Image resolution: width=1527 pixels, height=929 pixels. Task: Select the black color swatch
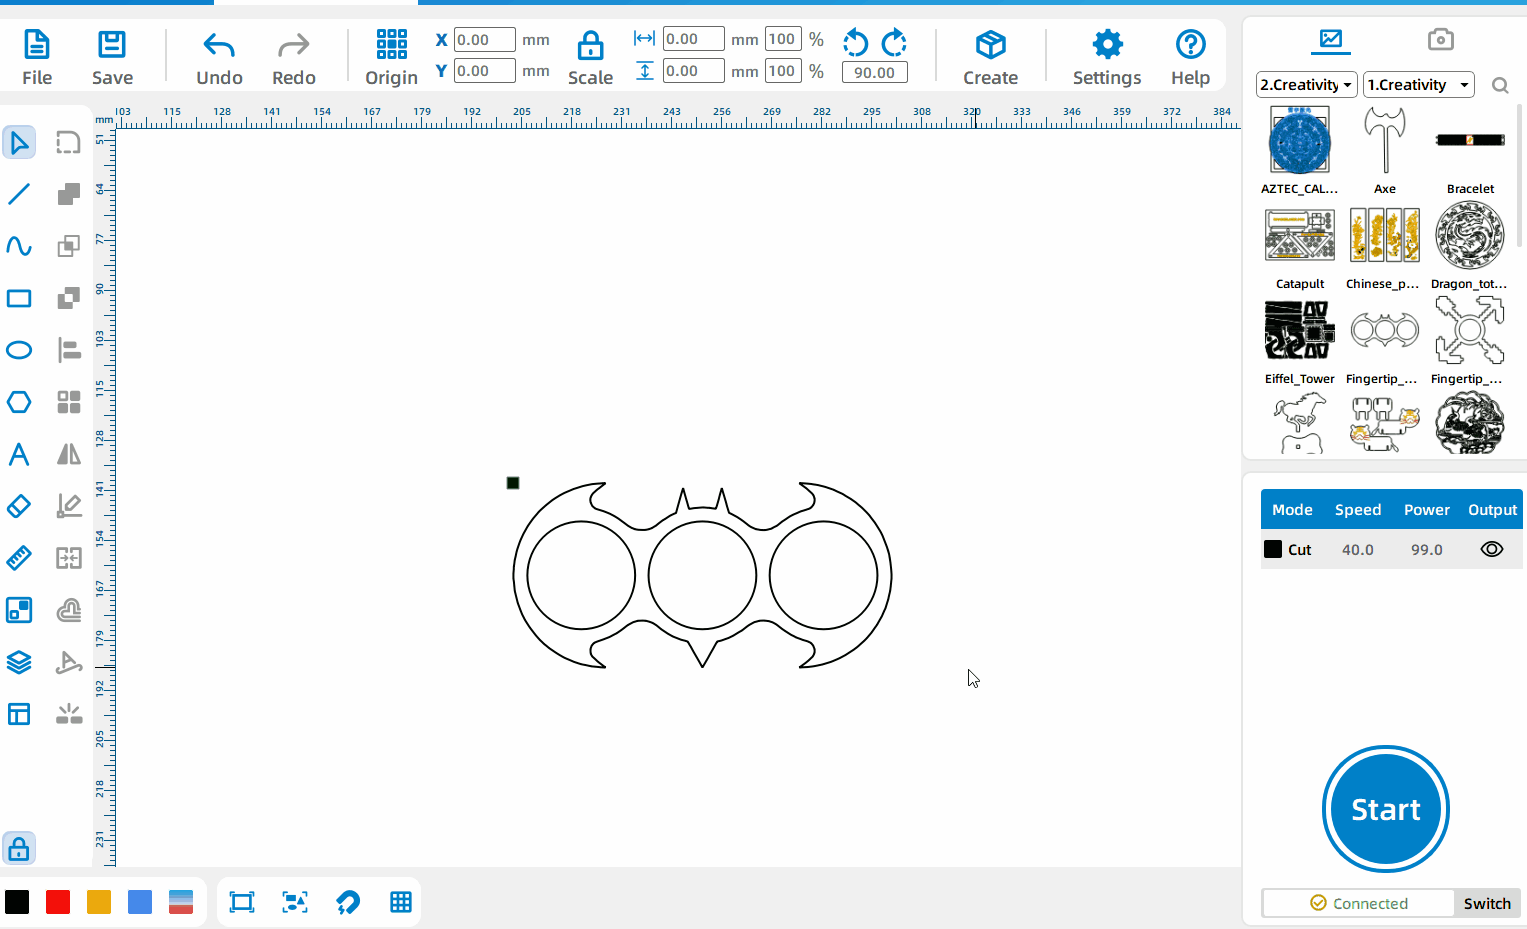[17, 902]
